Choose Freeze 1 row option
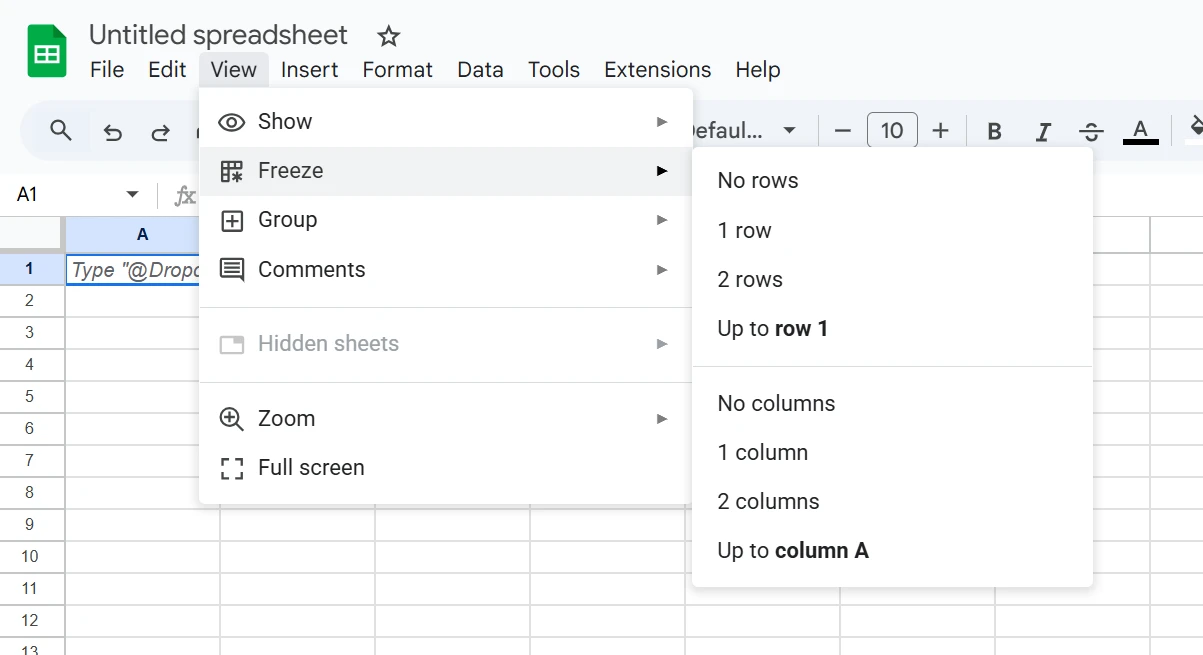This screenshot has width=1203, height=655. 745,231
